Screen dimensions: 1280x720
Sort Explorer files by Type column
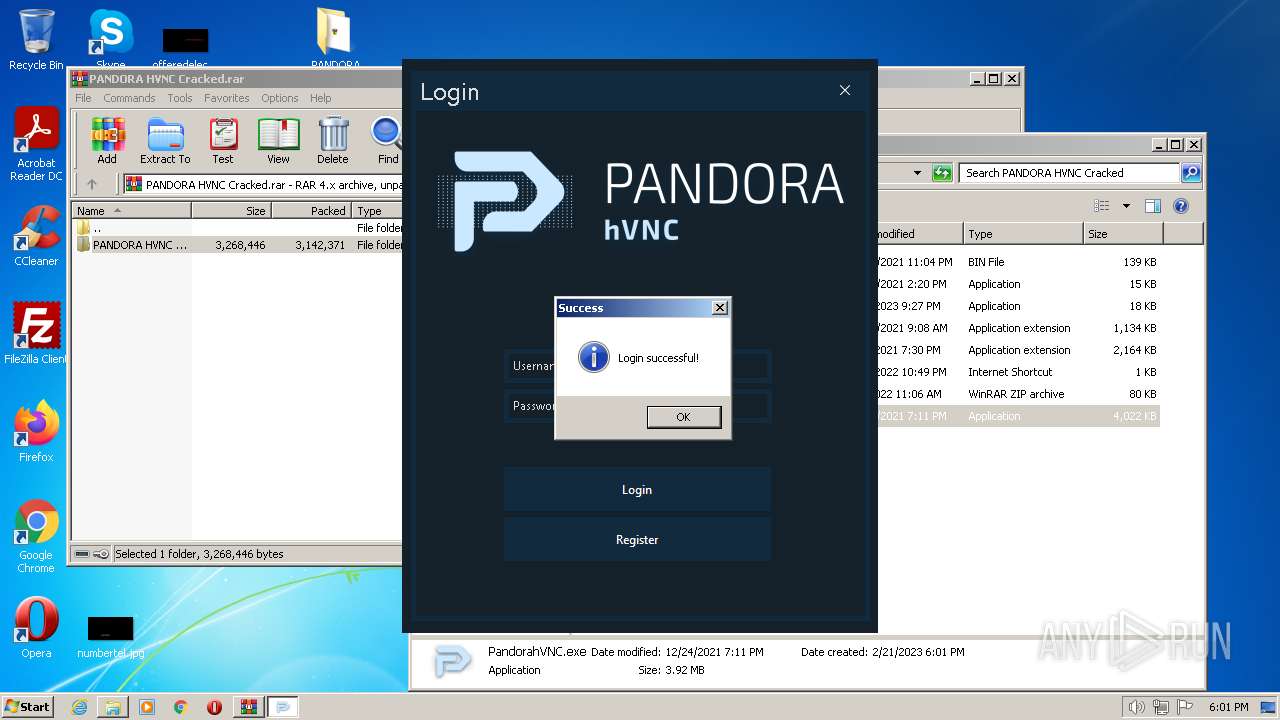1023,234
